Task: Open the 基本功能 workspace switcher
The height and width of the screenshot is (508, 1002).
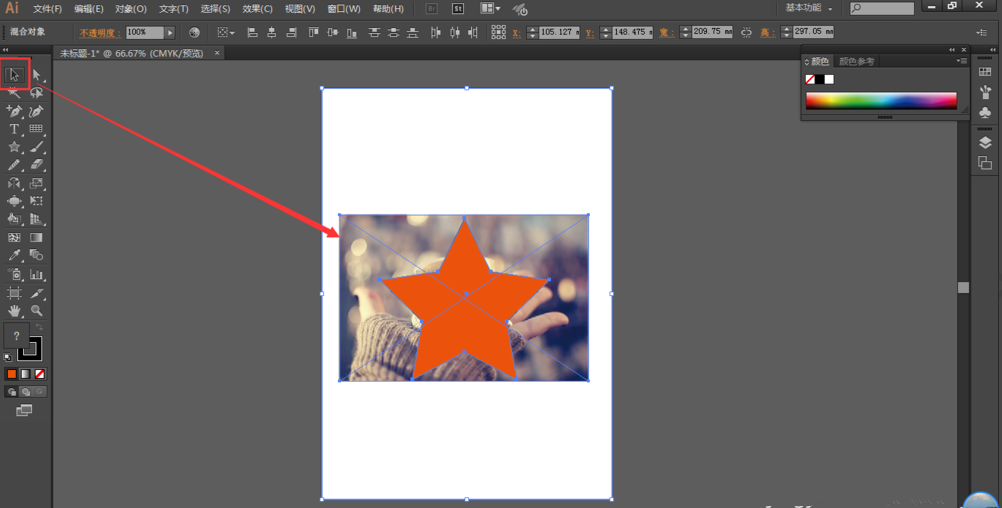Action: [x=809, y=8]
